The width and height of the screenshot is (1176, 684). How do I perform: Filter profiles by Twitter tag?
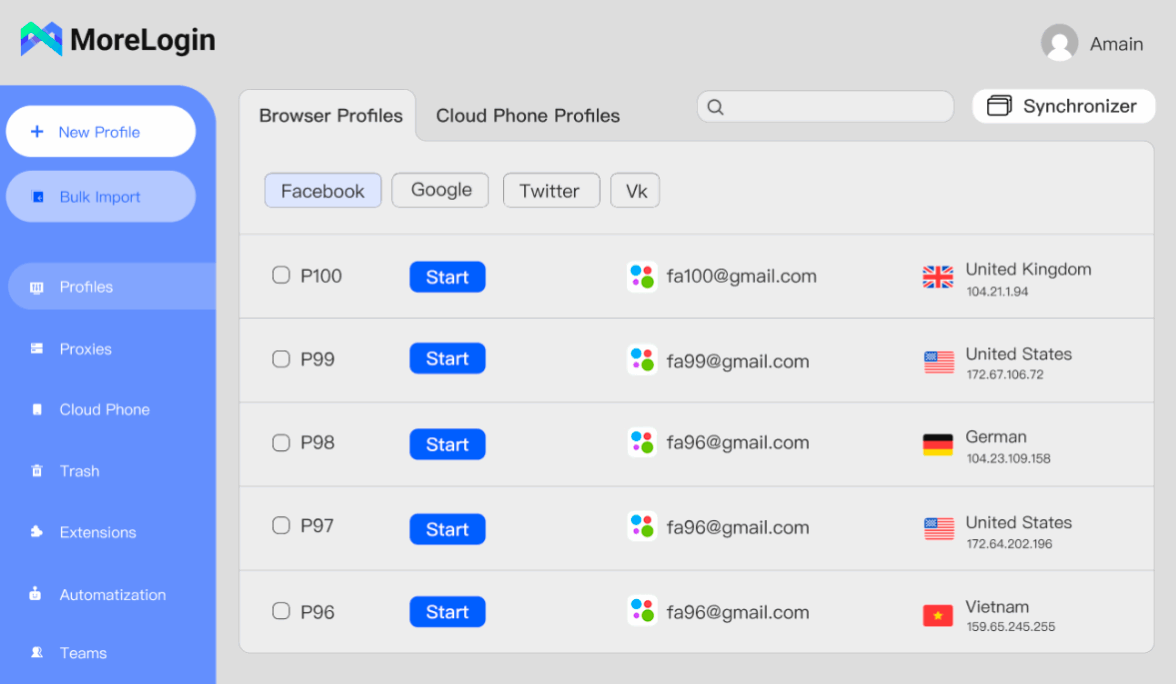click(x=550, y=191)
